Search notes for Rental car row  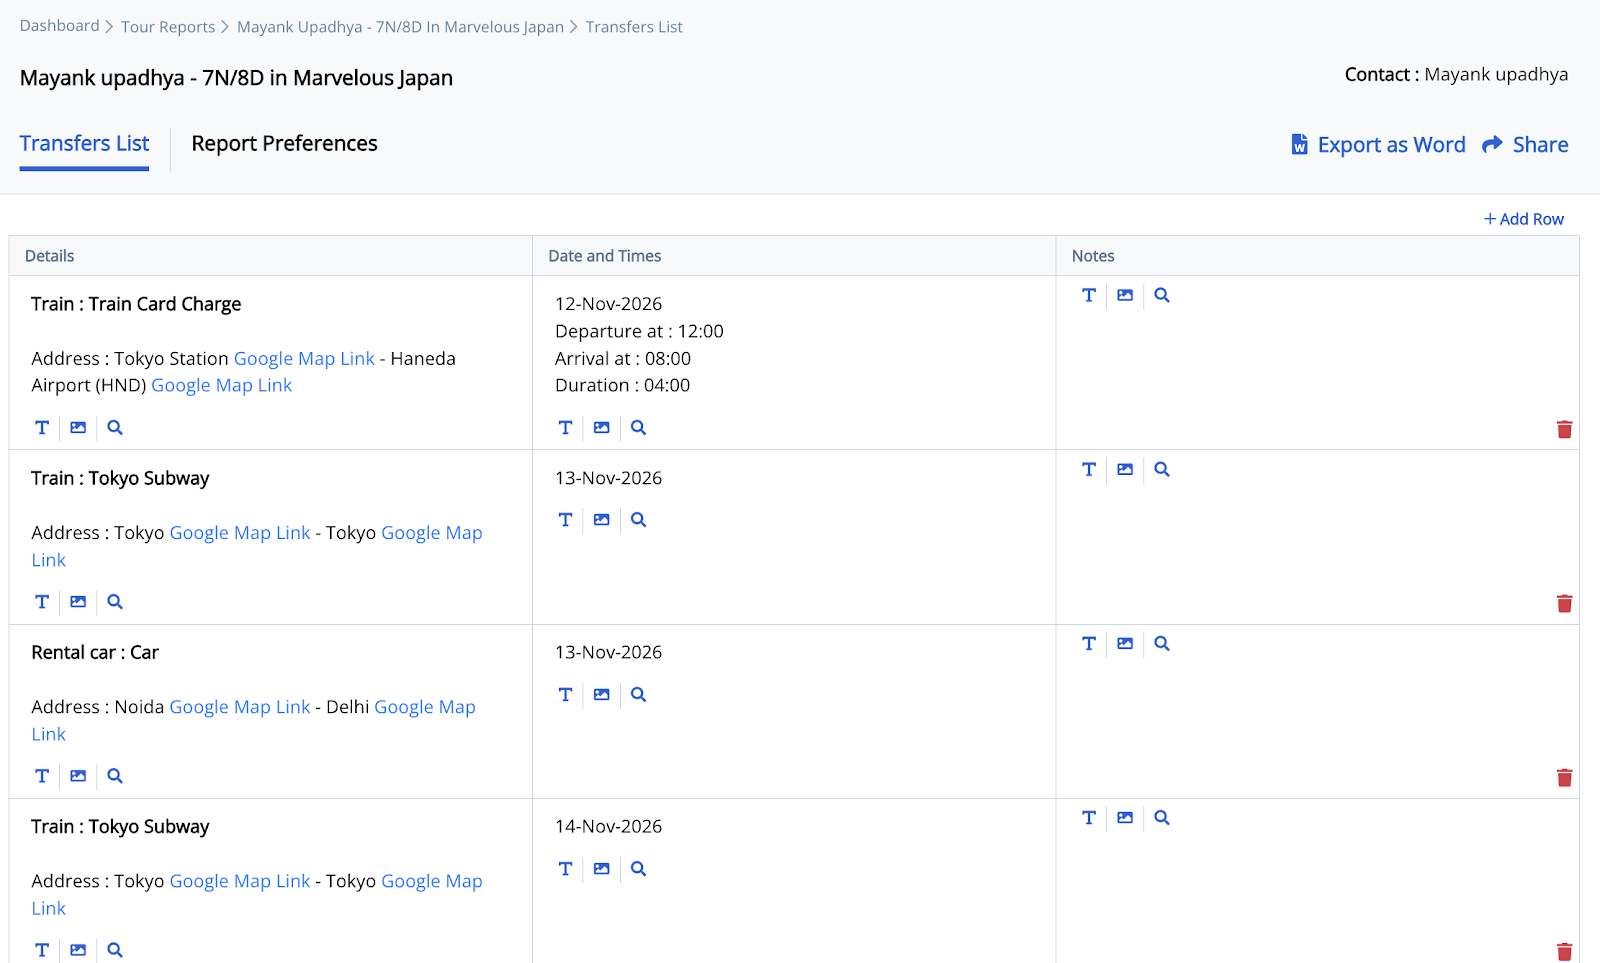click(1162, 644)
